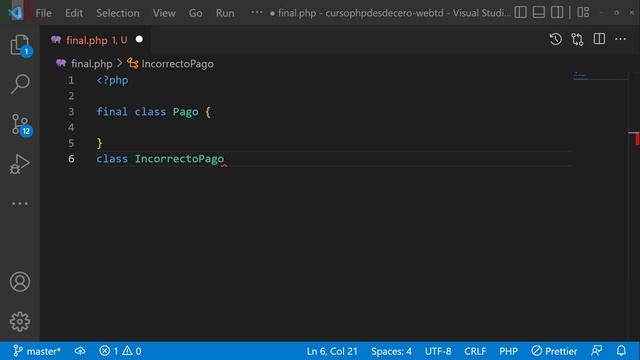This screenshot has height=360, width=640.
Task: Open notifications bell icon
Action: [621, 351]
